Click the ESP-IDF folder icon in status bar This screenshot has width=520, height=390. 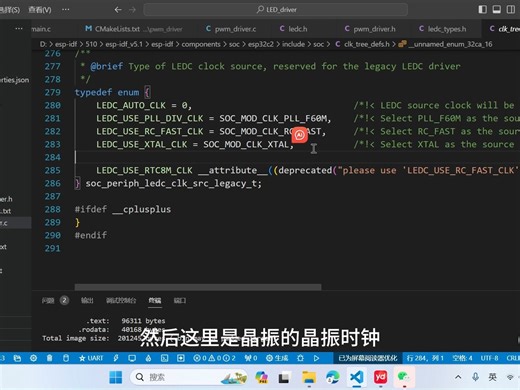point(17,358)
